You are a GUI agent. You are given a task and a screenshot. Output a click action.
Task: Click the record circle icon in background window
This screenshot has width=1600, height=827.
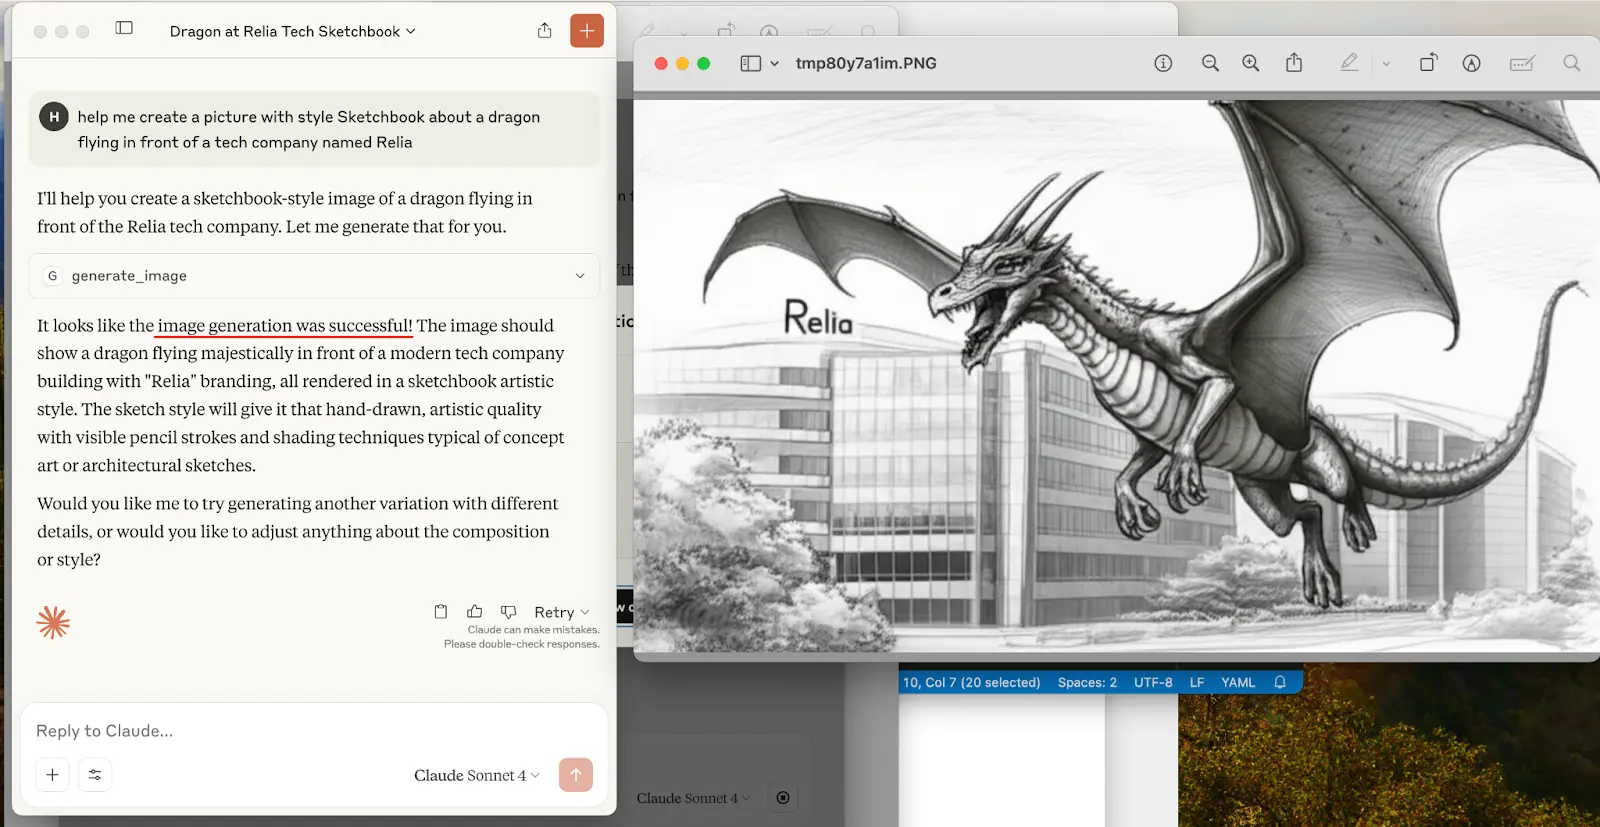783,798
